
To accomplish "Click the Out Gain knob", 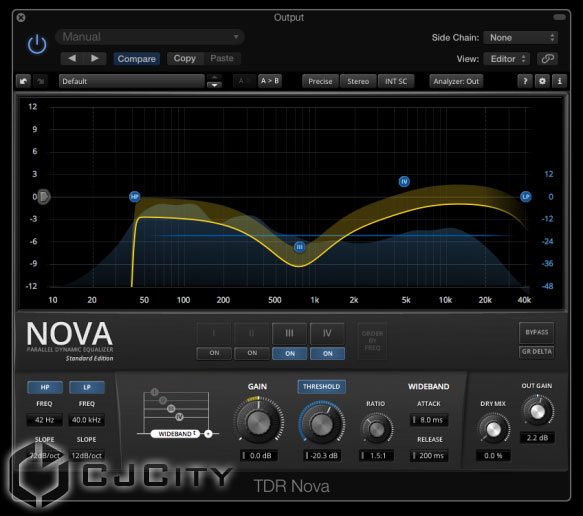I will [538, 411].
